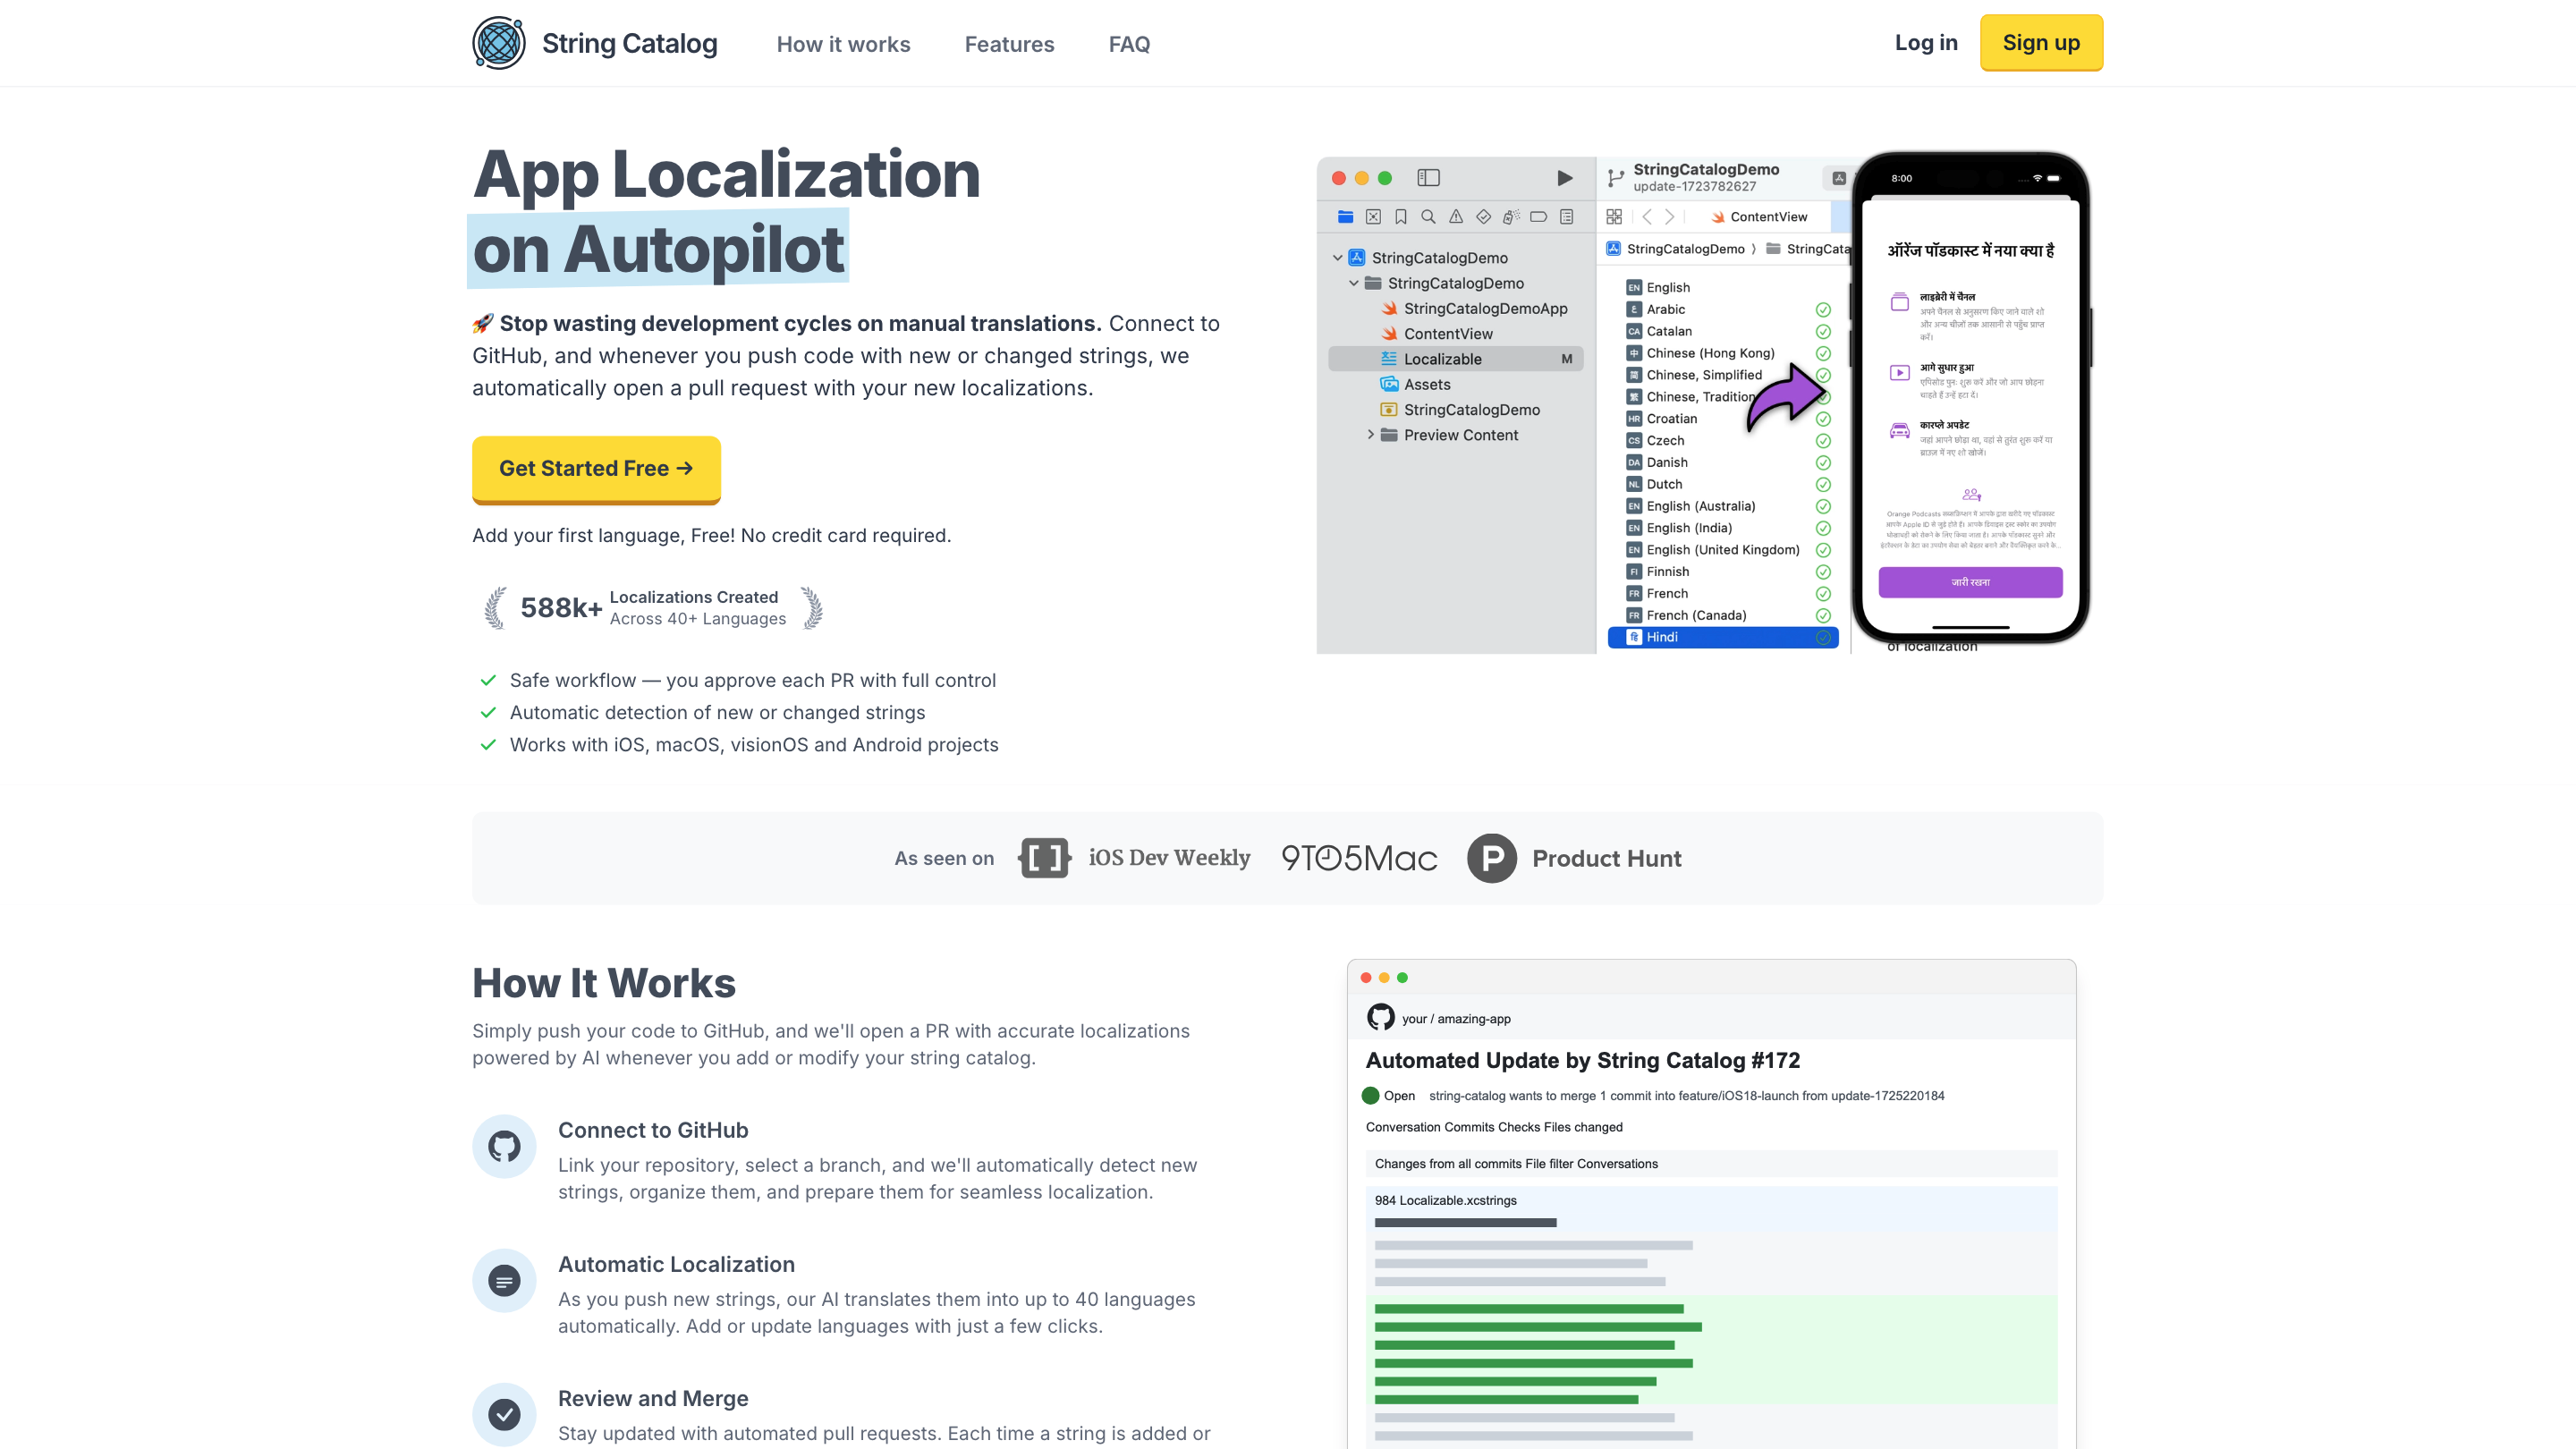Go to the FAQ nav item
The width and height of the screenshot is (2576, 1449).
pyautogui.click(x=1129, y=44)
